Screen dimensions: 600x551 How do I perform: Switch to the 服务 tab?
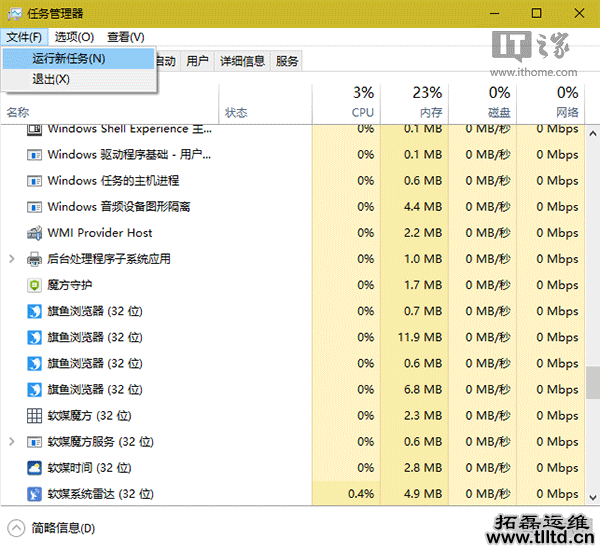coord(287,61)
